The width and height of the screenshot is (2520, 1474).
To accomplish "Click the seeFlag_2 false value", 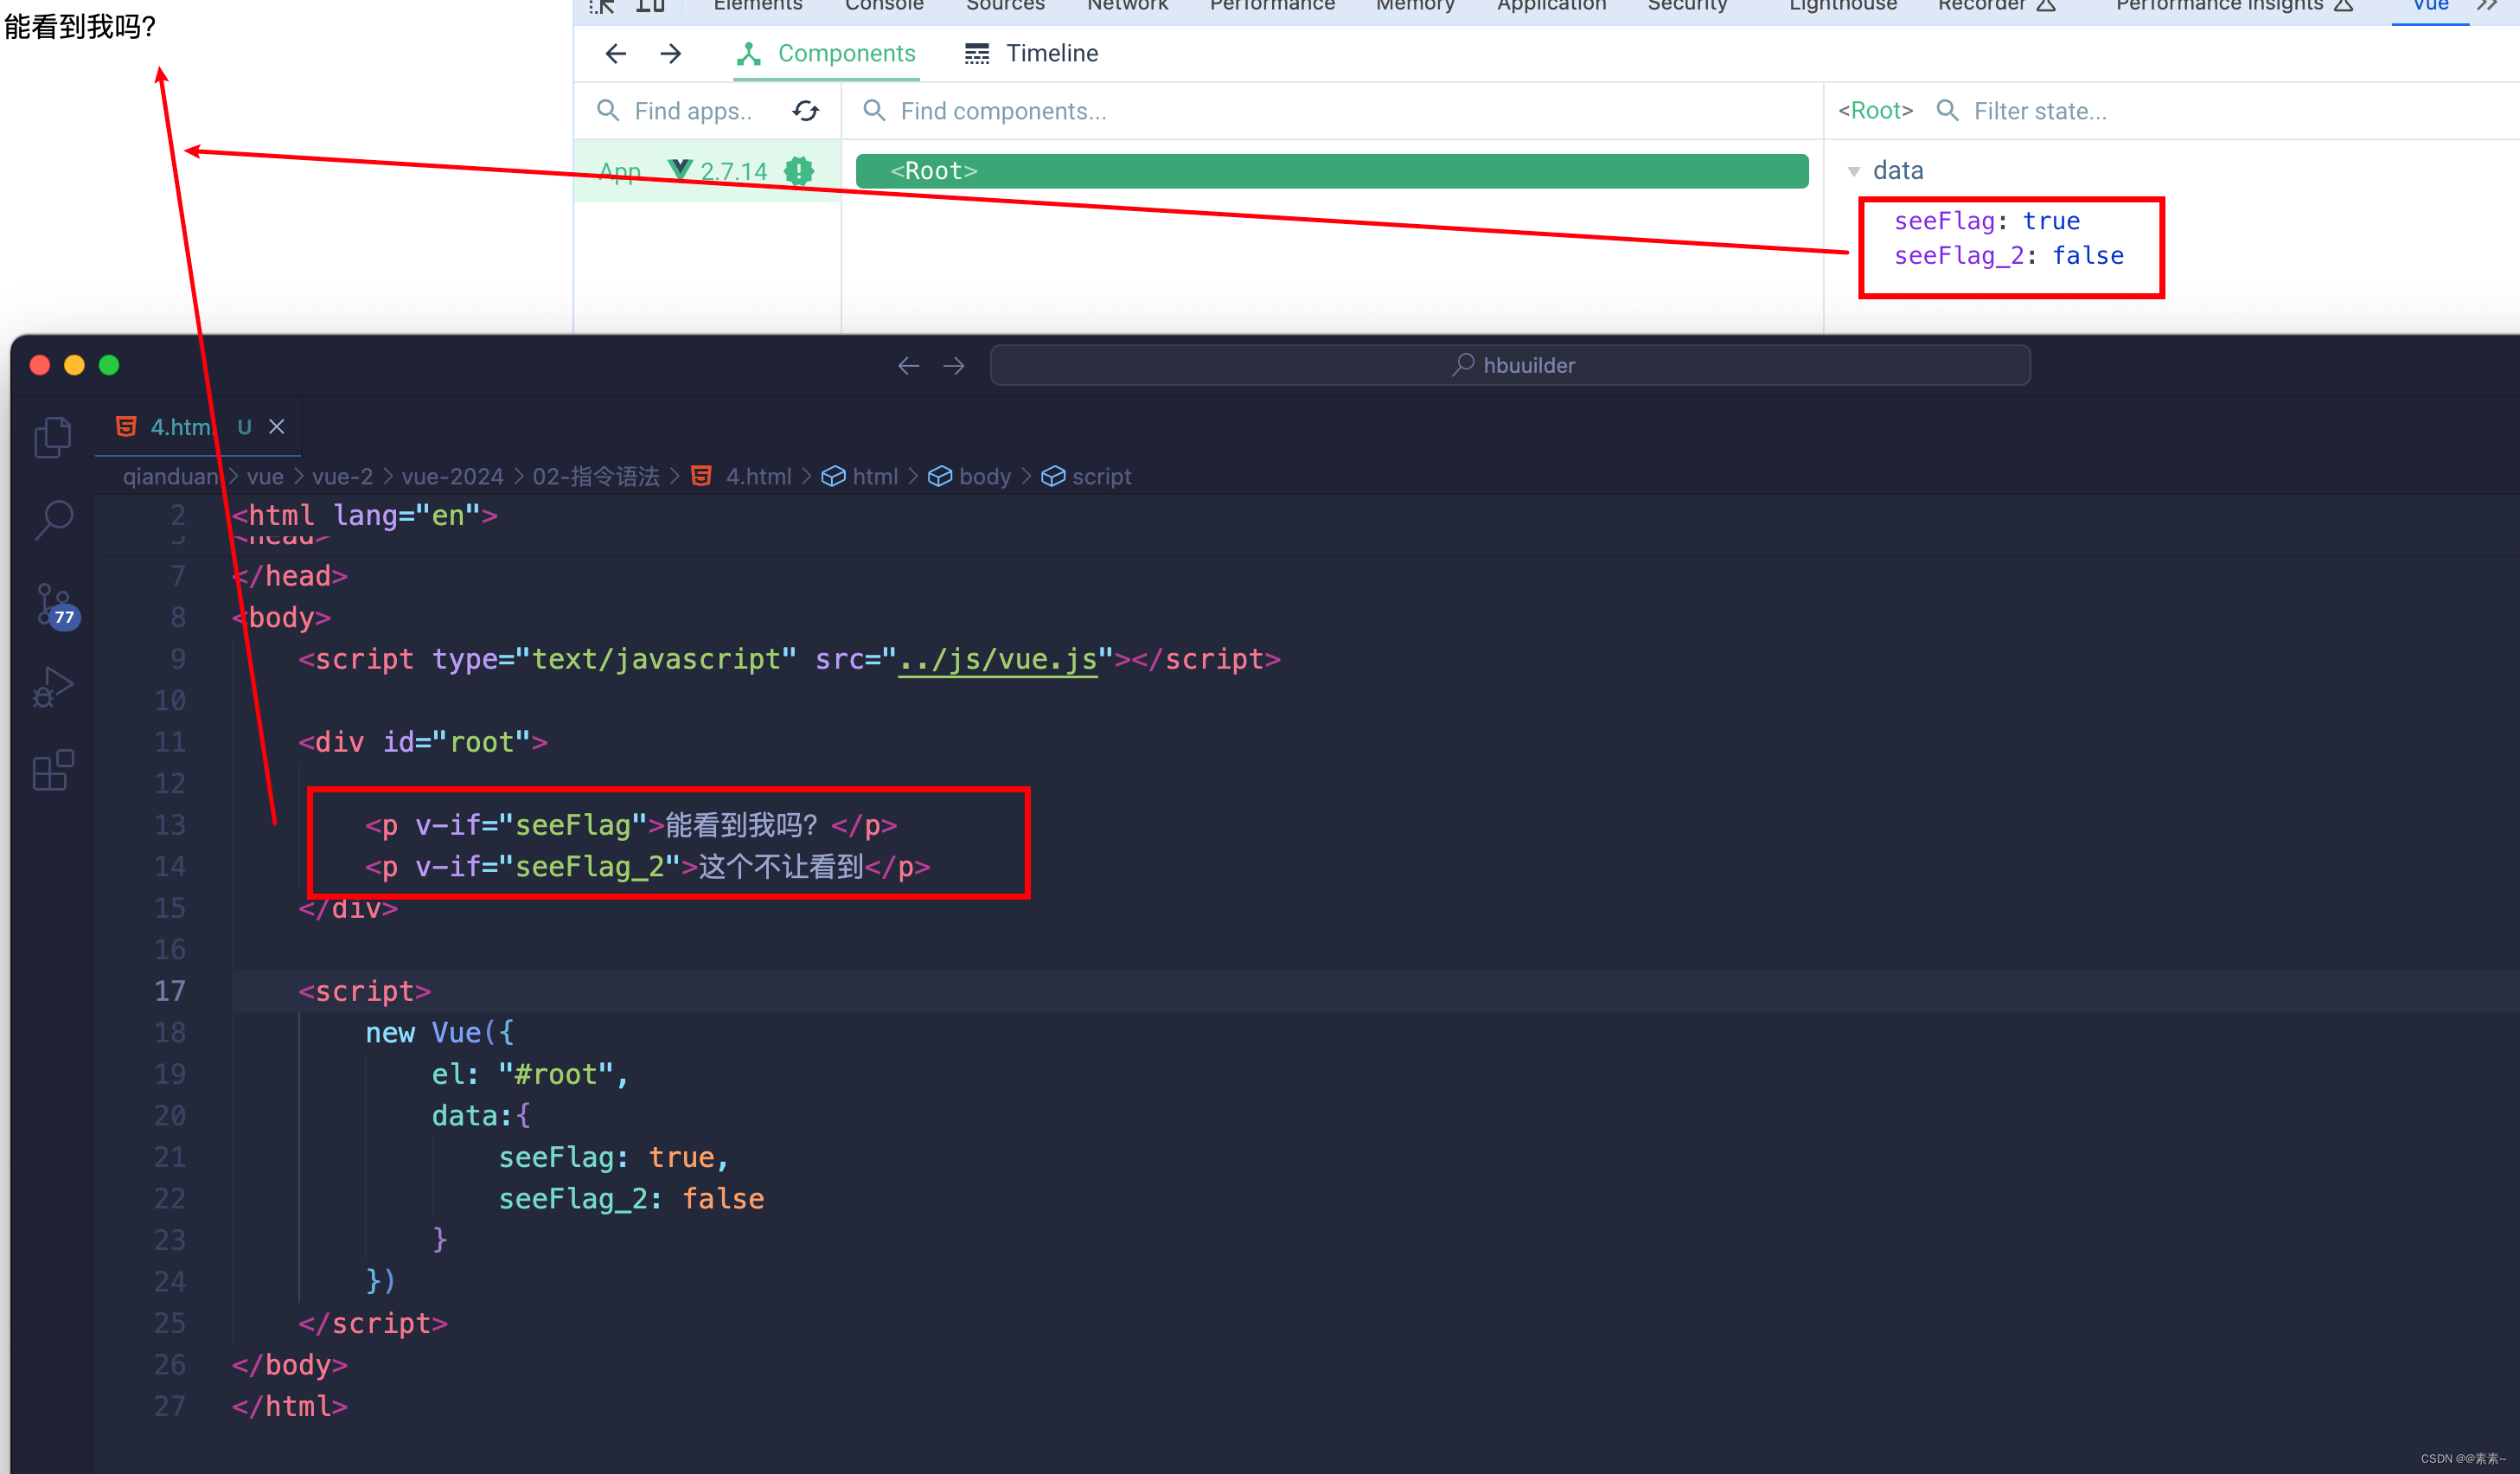I will coord(2088,256).
